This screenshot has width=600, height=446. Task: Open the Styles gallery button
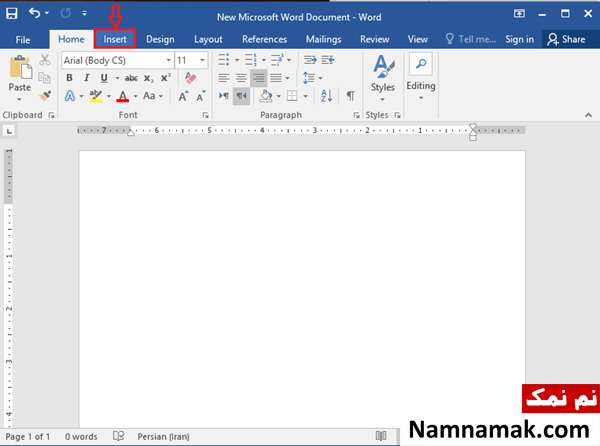pos(383,78)
